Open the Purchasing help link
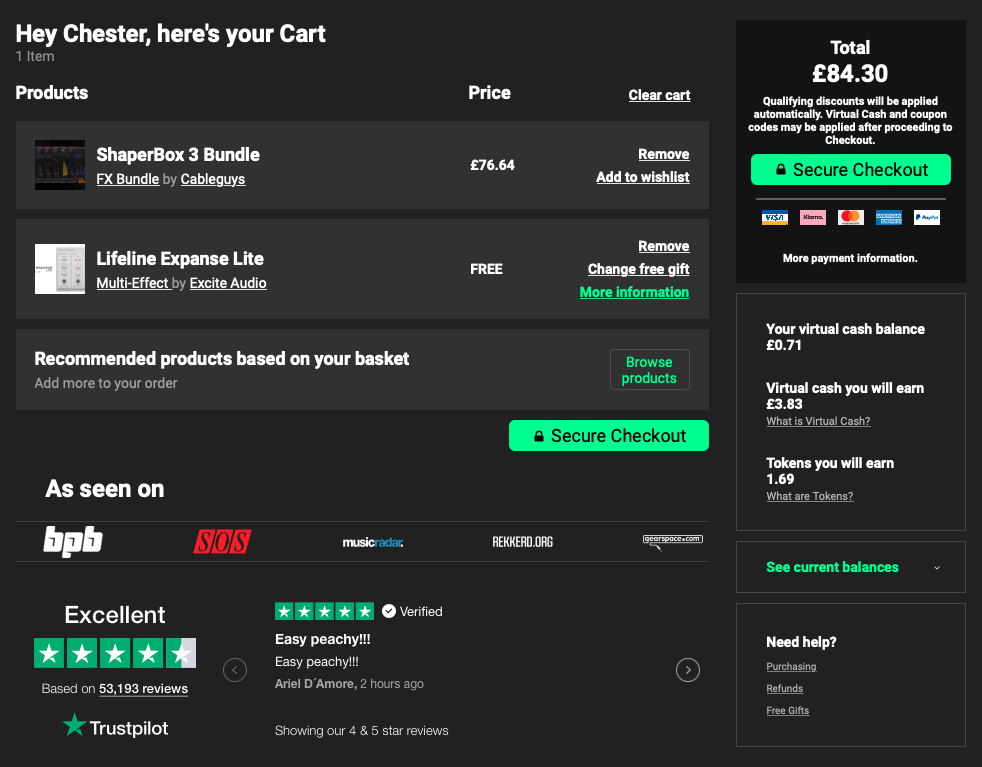The height and width of the screenshot is (767, 982). pyautogui.click(x=791, y=667)
